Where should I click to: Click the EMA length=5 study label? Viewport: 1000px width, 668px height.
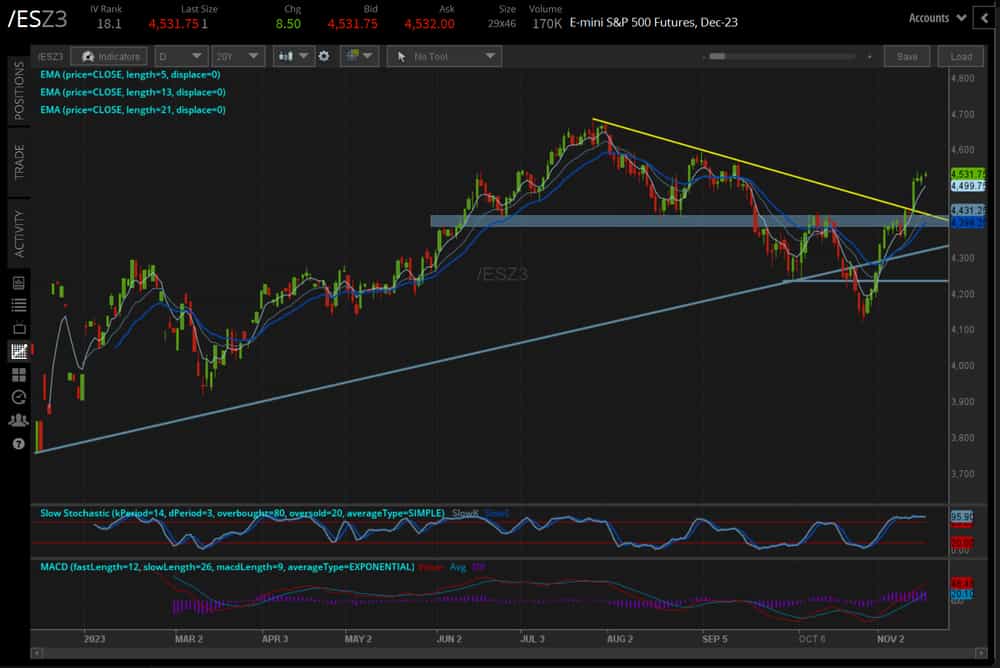pos(130,74)
